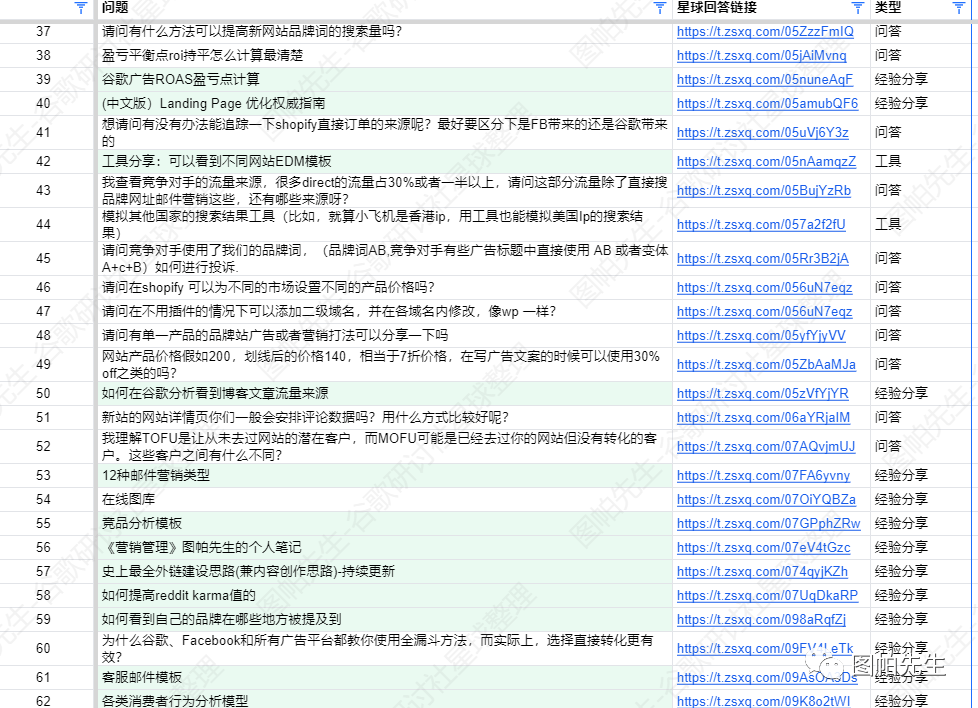
Task: Click the vertical scrollbar on the right edge
Action: coord(972,350)
